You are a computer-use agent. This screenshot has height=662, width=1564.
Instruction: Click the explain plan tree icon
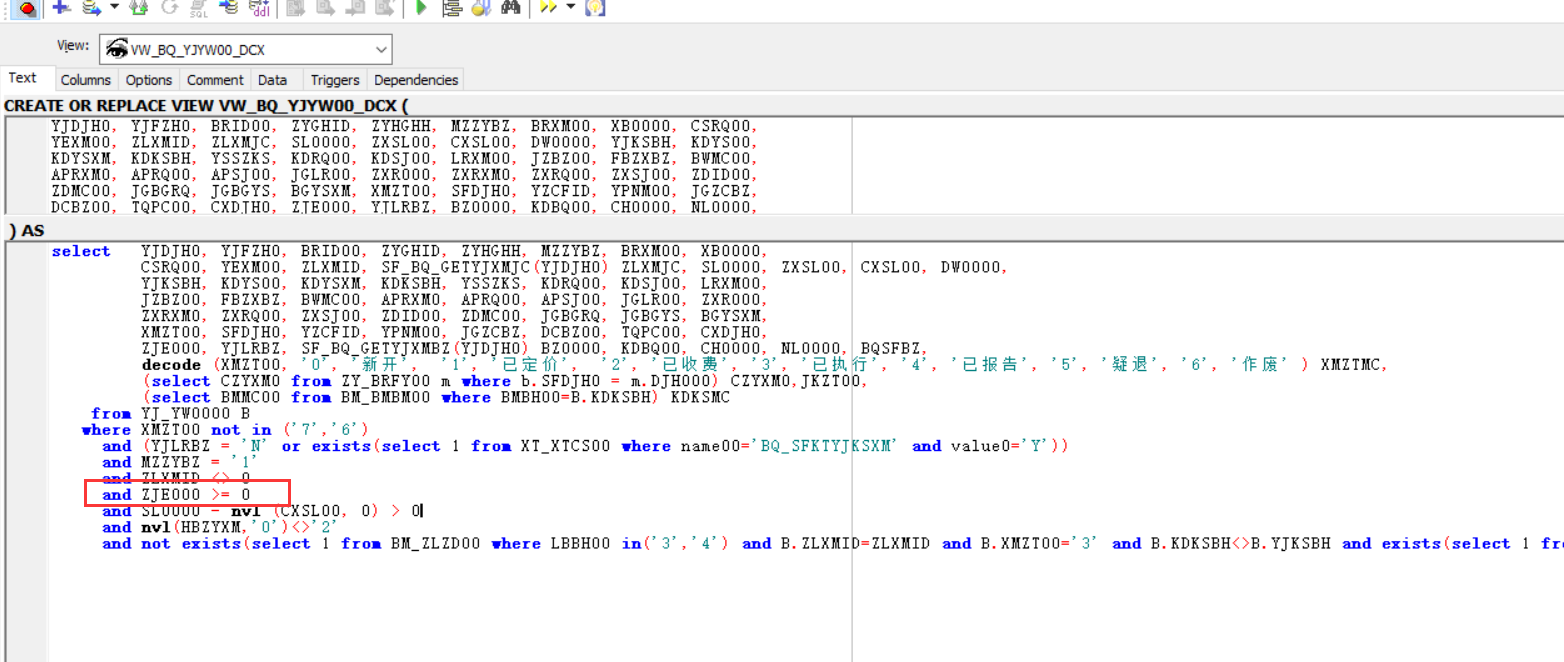tap(452, 8)
